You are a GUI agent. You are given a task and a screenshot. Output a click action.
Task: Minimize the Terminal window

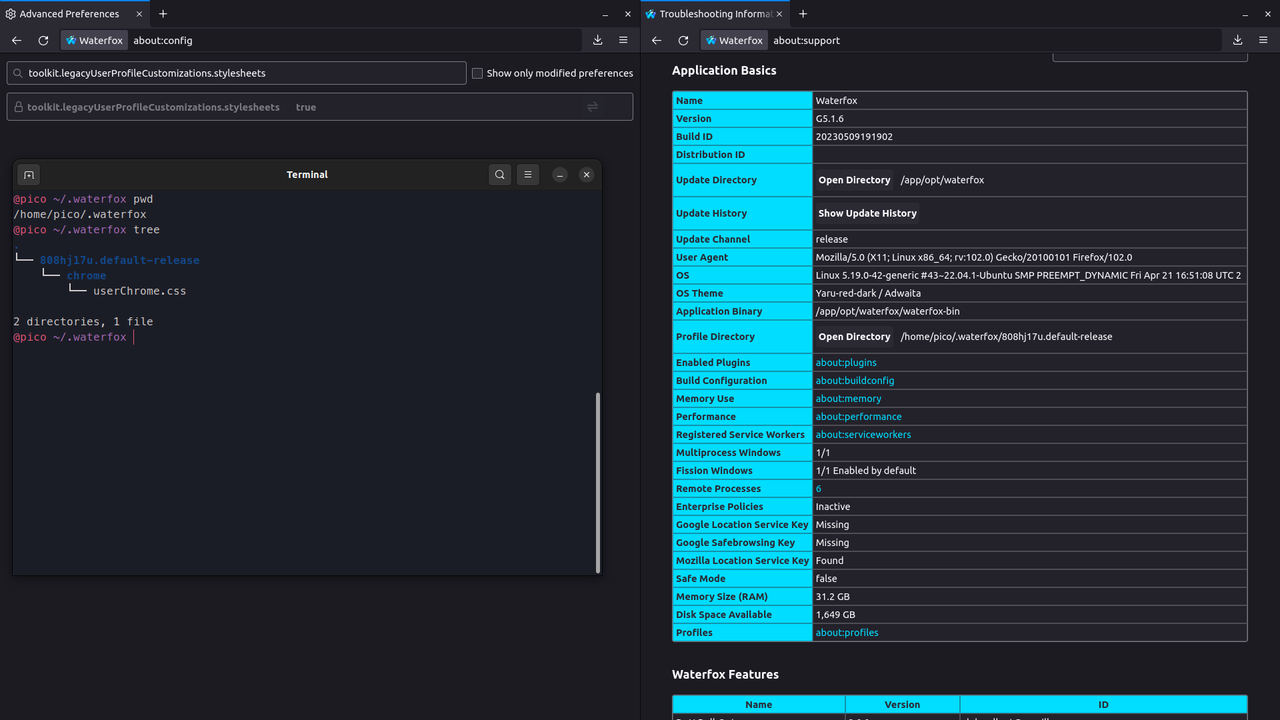(560, 174)
